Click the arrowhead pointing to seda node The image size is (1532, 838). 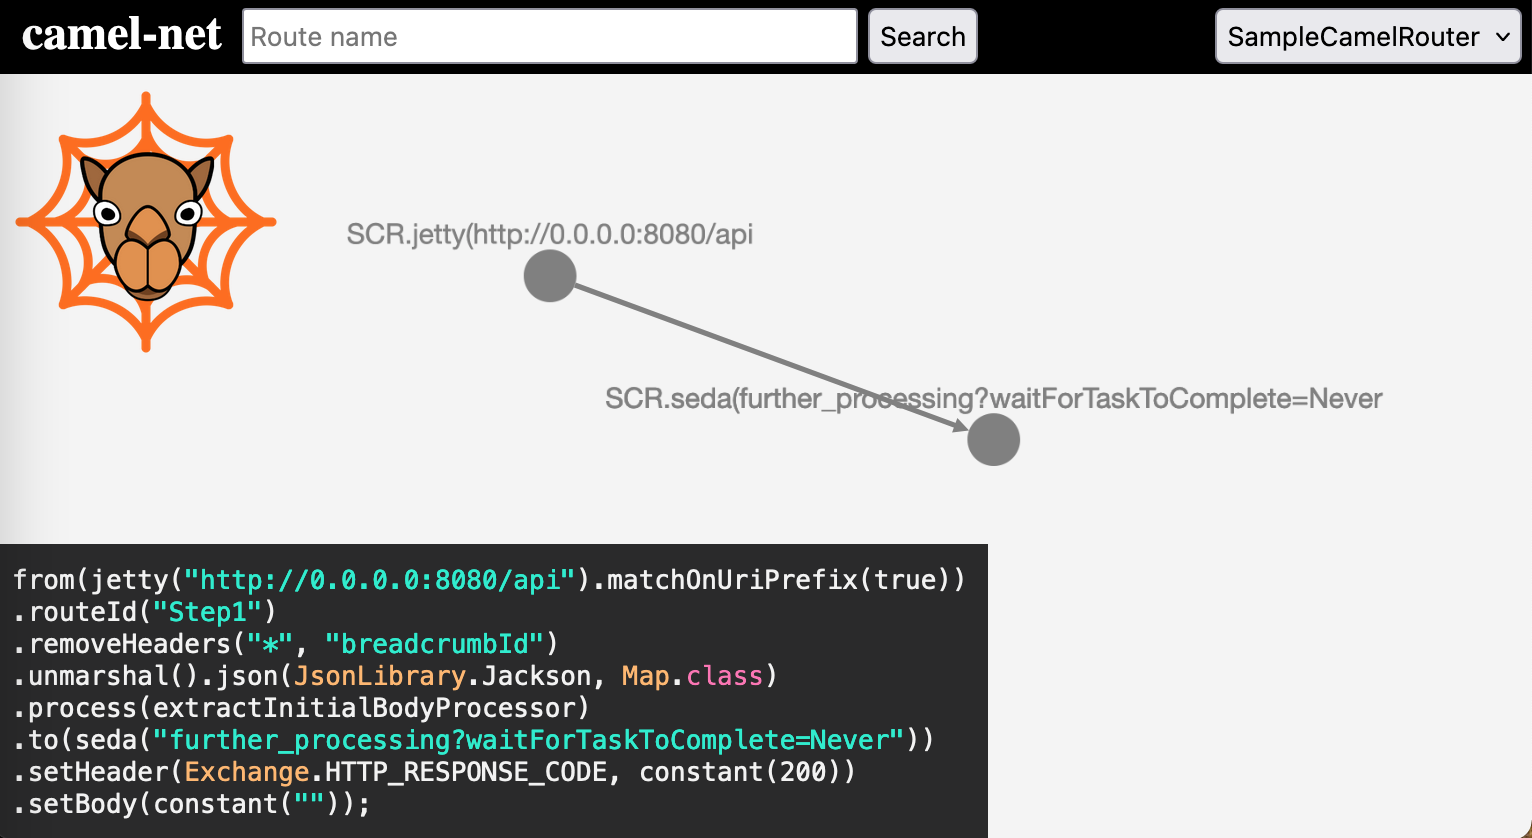click(x=958, y=426)
